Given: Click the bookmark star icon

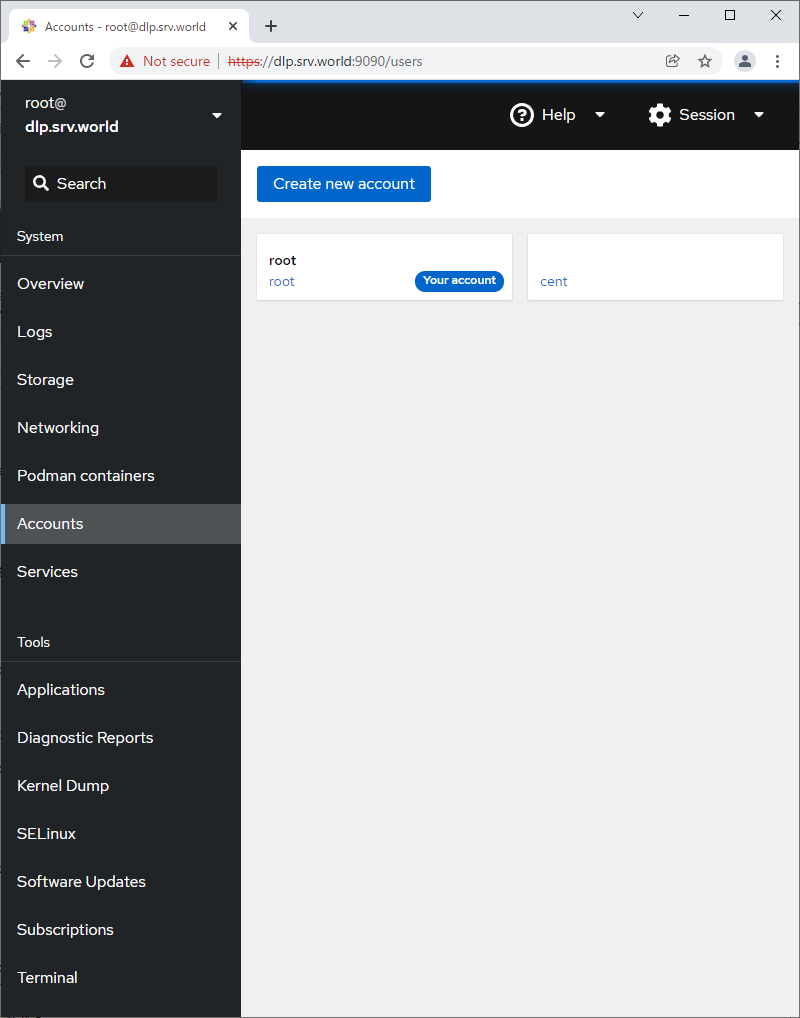Looking at the screenshot, I should click(x=705, y=61).
